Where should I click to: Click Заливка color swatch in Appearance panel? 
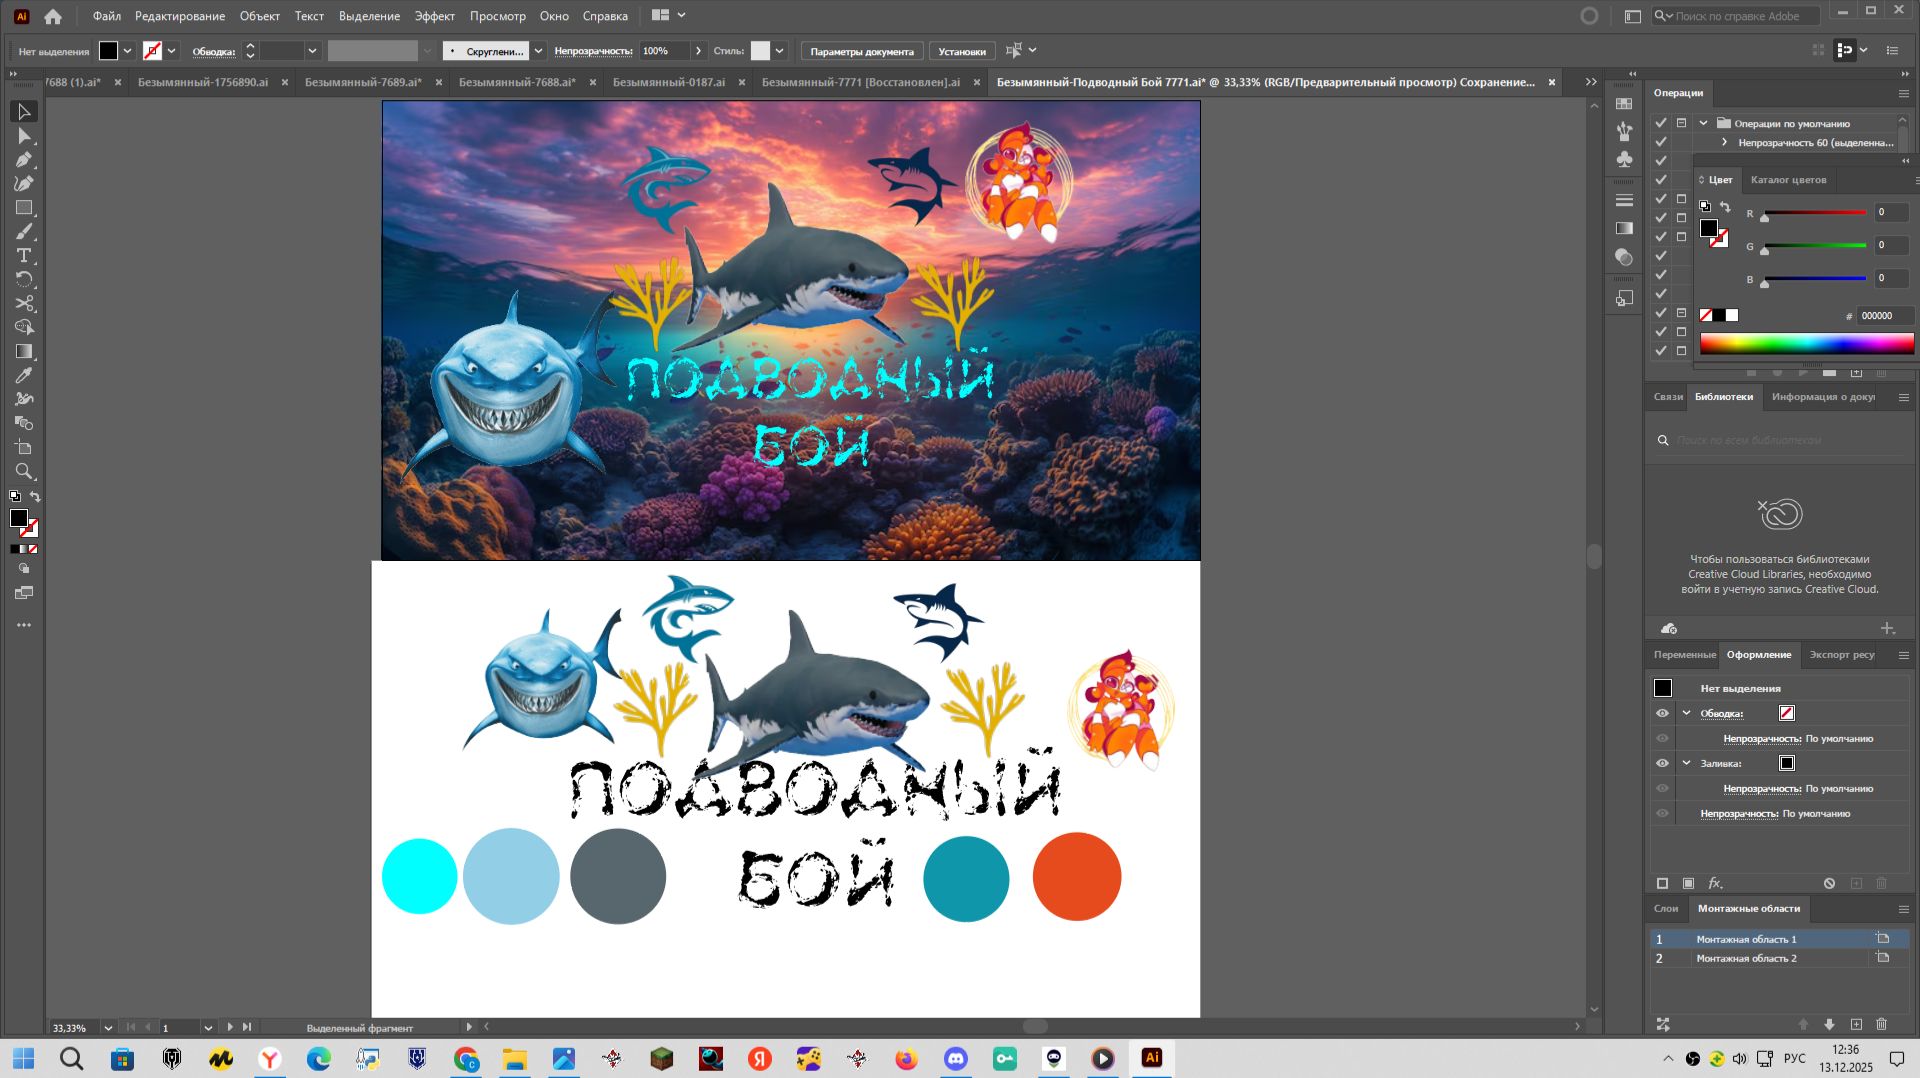pyautogui.click(x=1787, y=764)
